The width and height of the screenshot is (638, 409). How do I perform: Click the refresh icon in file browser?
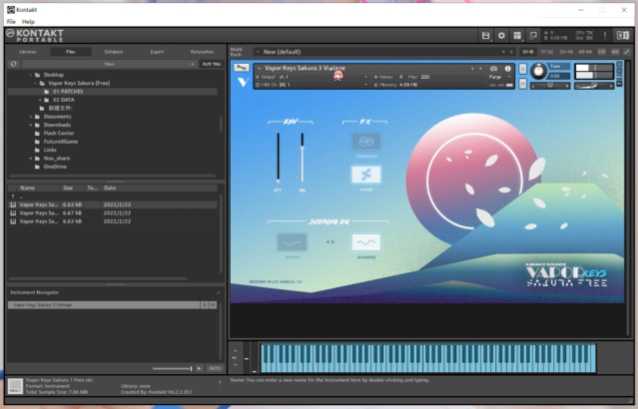[x=14, y=63]
